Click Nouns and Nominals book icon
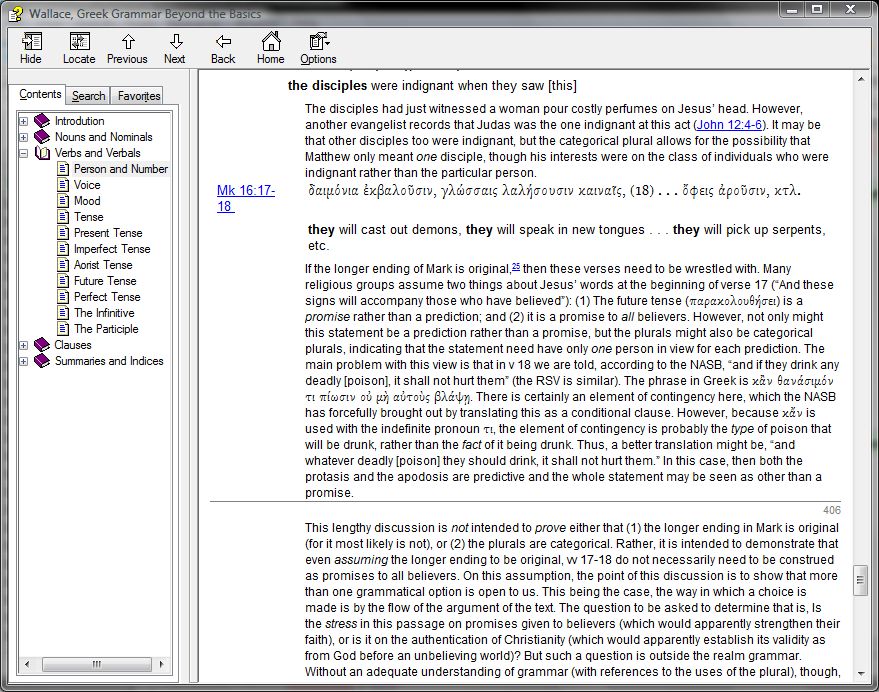 click(42, 137)
